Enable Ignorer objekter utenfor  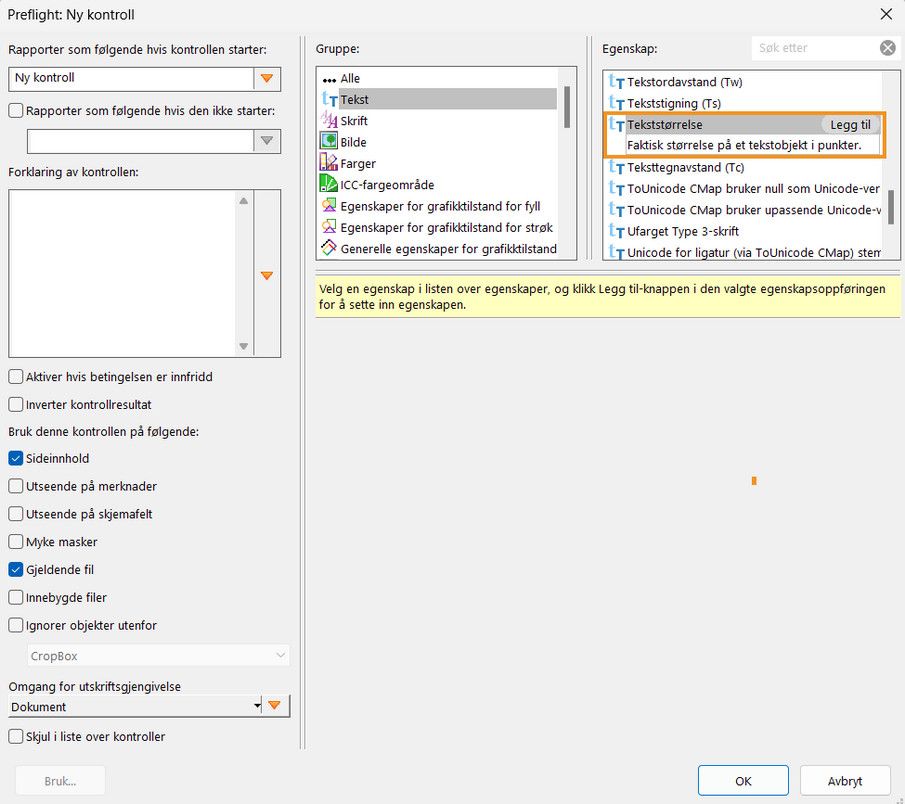[x=16, y=625]
